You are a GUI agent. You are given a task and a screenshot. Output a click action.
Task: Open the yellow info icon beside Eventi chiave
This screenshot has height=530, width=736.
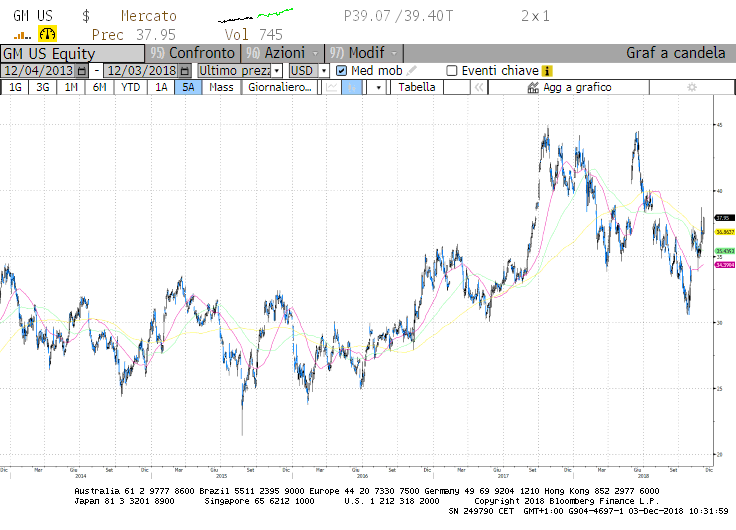click(546, 71)
